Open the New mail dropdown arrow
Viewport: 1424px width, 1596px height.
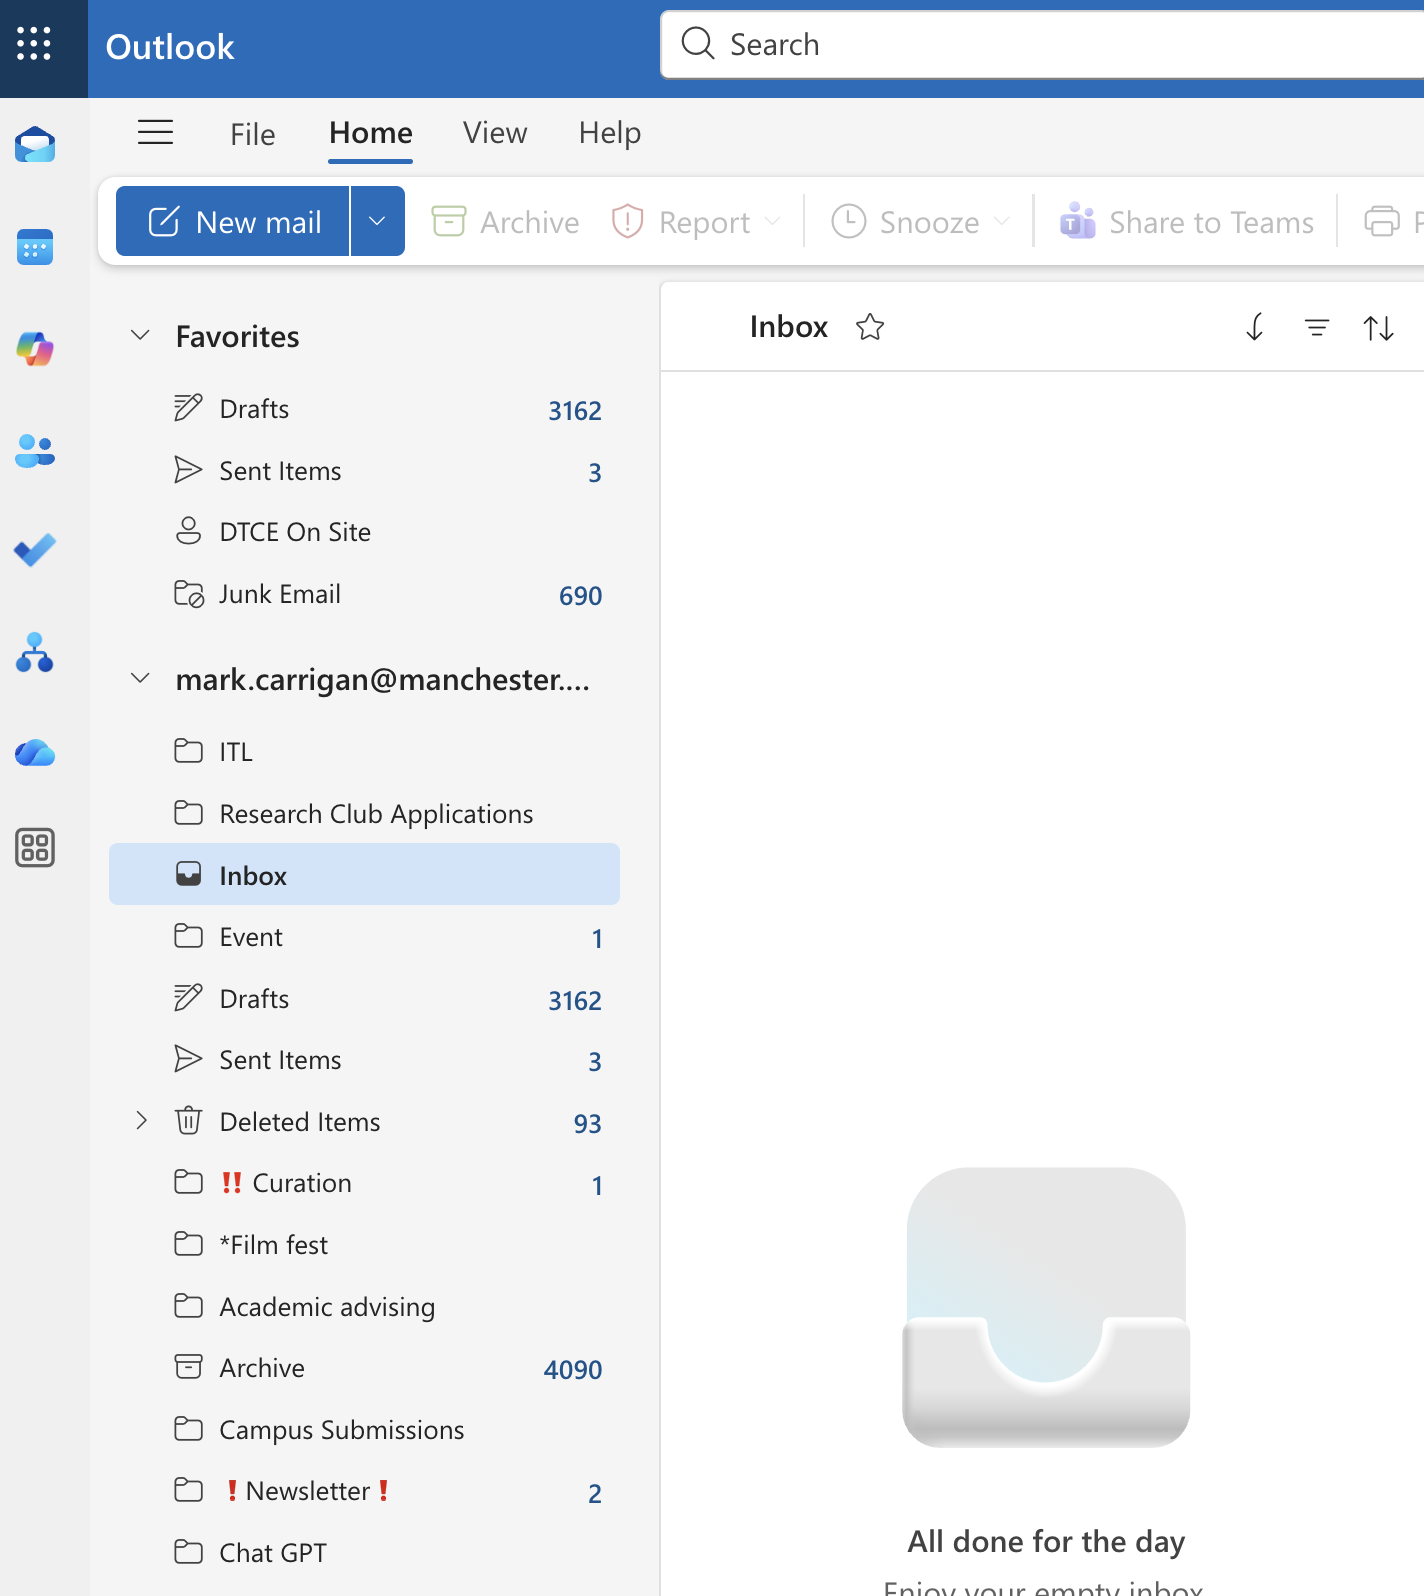(377, 221)
